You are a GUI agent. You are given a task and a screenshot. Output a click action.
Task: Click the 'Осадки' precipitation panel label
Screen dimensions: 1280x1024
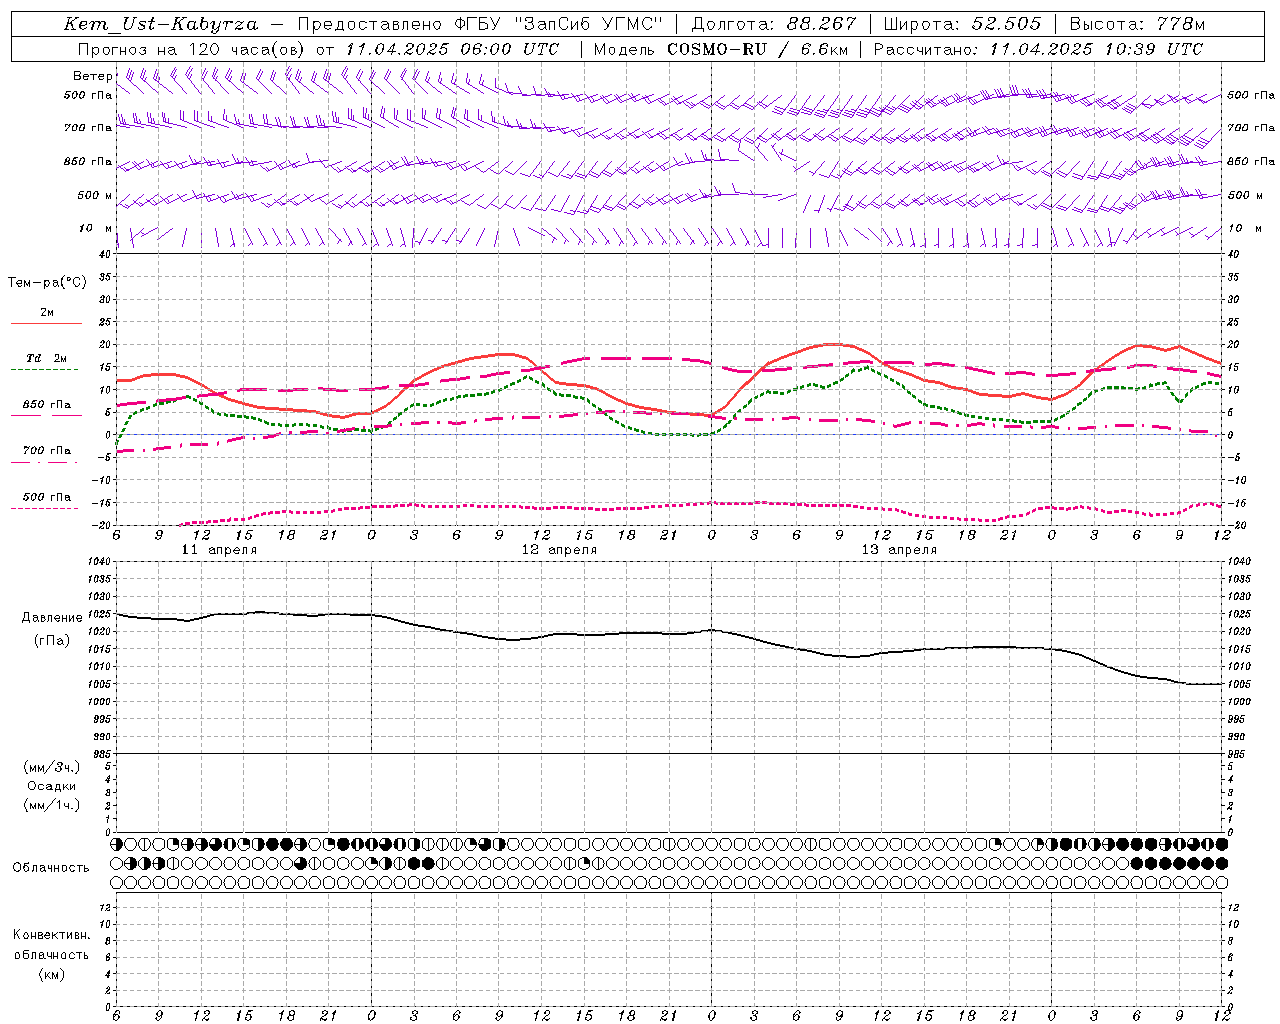click(51, 786)
